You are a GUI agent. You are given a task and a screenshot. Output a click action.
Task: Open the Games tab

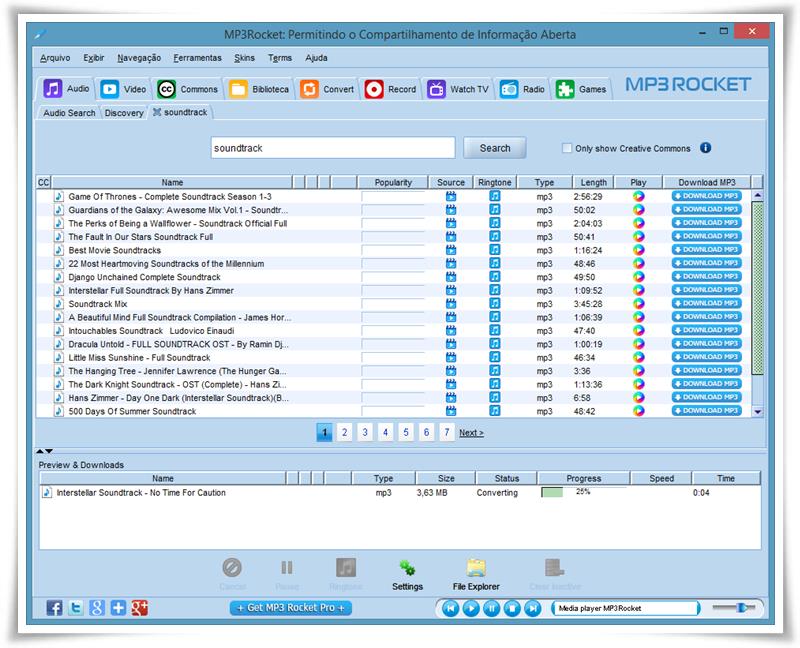pos(581,89)
